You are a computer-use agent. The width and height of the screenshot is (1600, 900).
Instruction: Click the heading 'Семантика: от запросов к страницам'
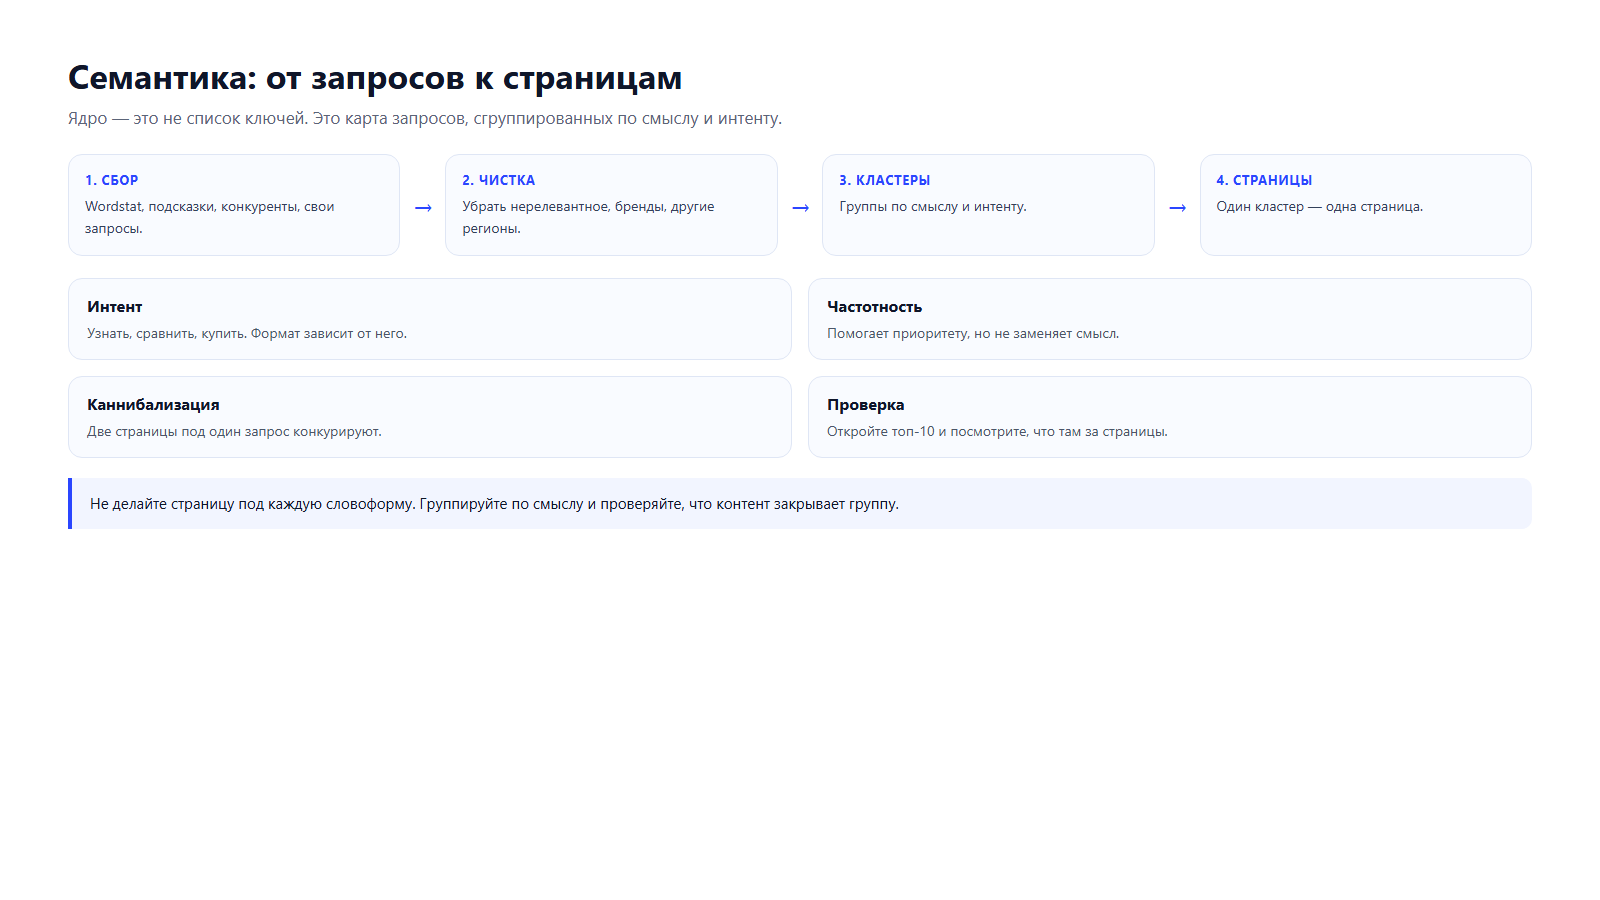375,78
